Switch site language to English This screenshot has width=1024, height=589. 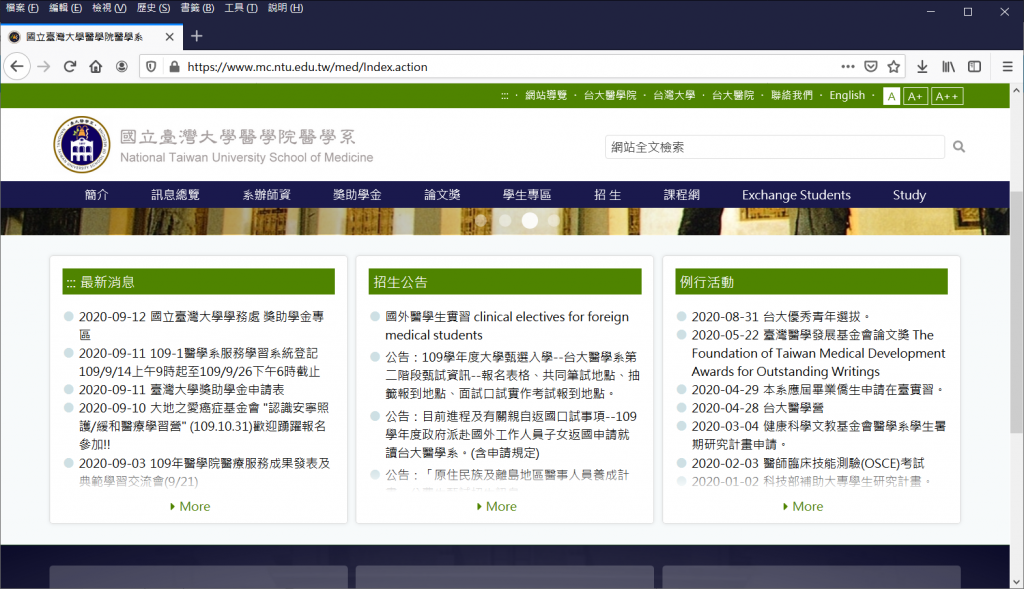[x=847, y=95]
